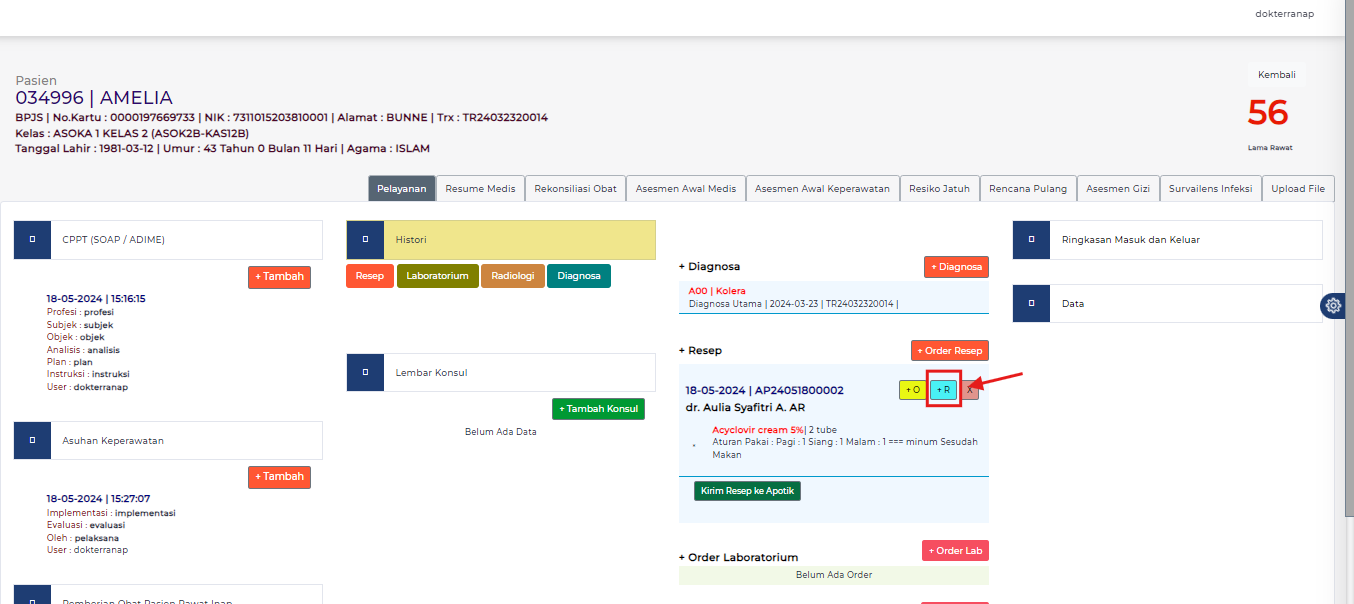Click the Lembar Konsul panel icon
This screenshot has width=1354, height=604.
(365, 372)
